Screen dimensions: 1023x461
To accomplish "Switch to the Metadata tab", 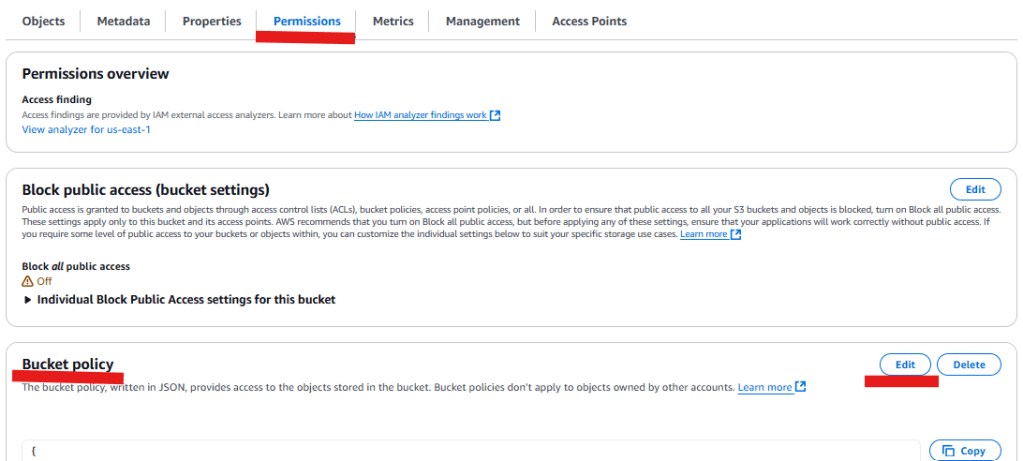I will pyautogui.click(x=123, y=21).
